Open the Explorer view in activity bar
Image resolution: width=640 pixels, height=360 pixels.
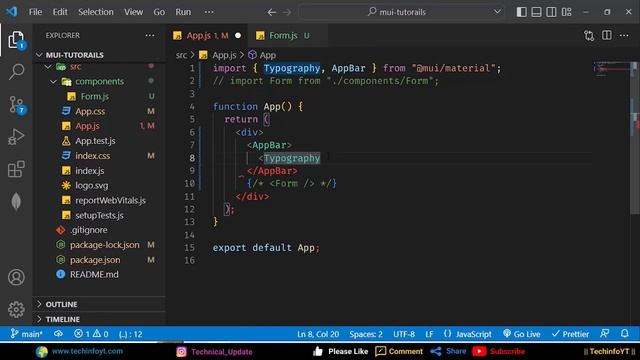coord(16,40)
